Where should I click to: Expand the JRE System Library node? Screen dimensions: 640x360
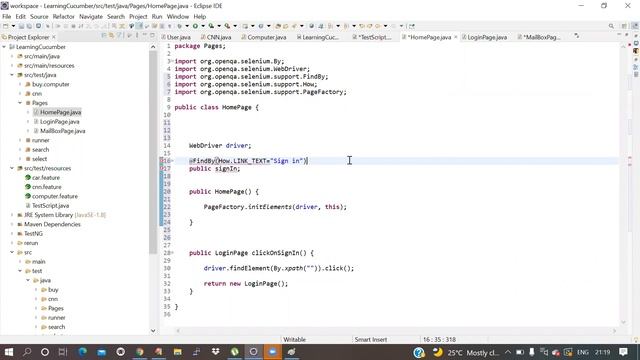pyautogui.click(x=12, y=215)
